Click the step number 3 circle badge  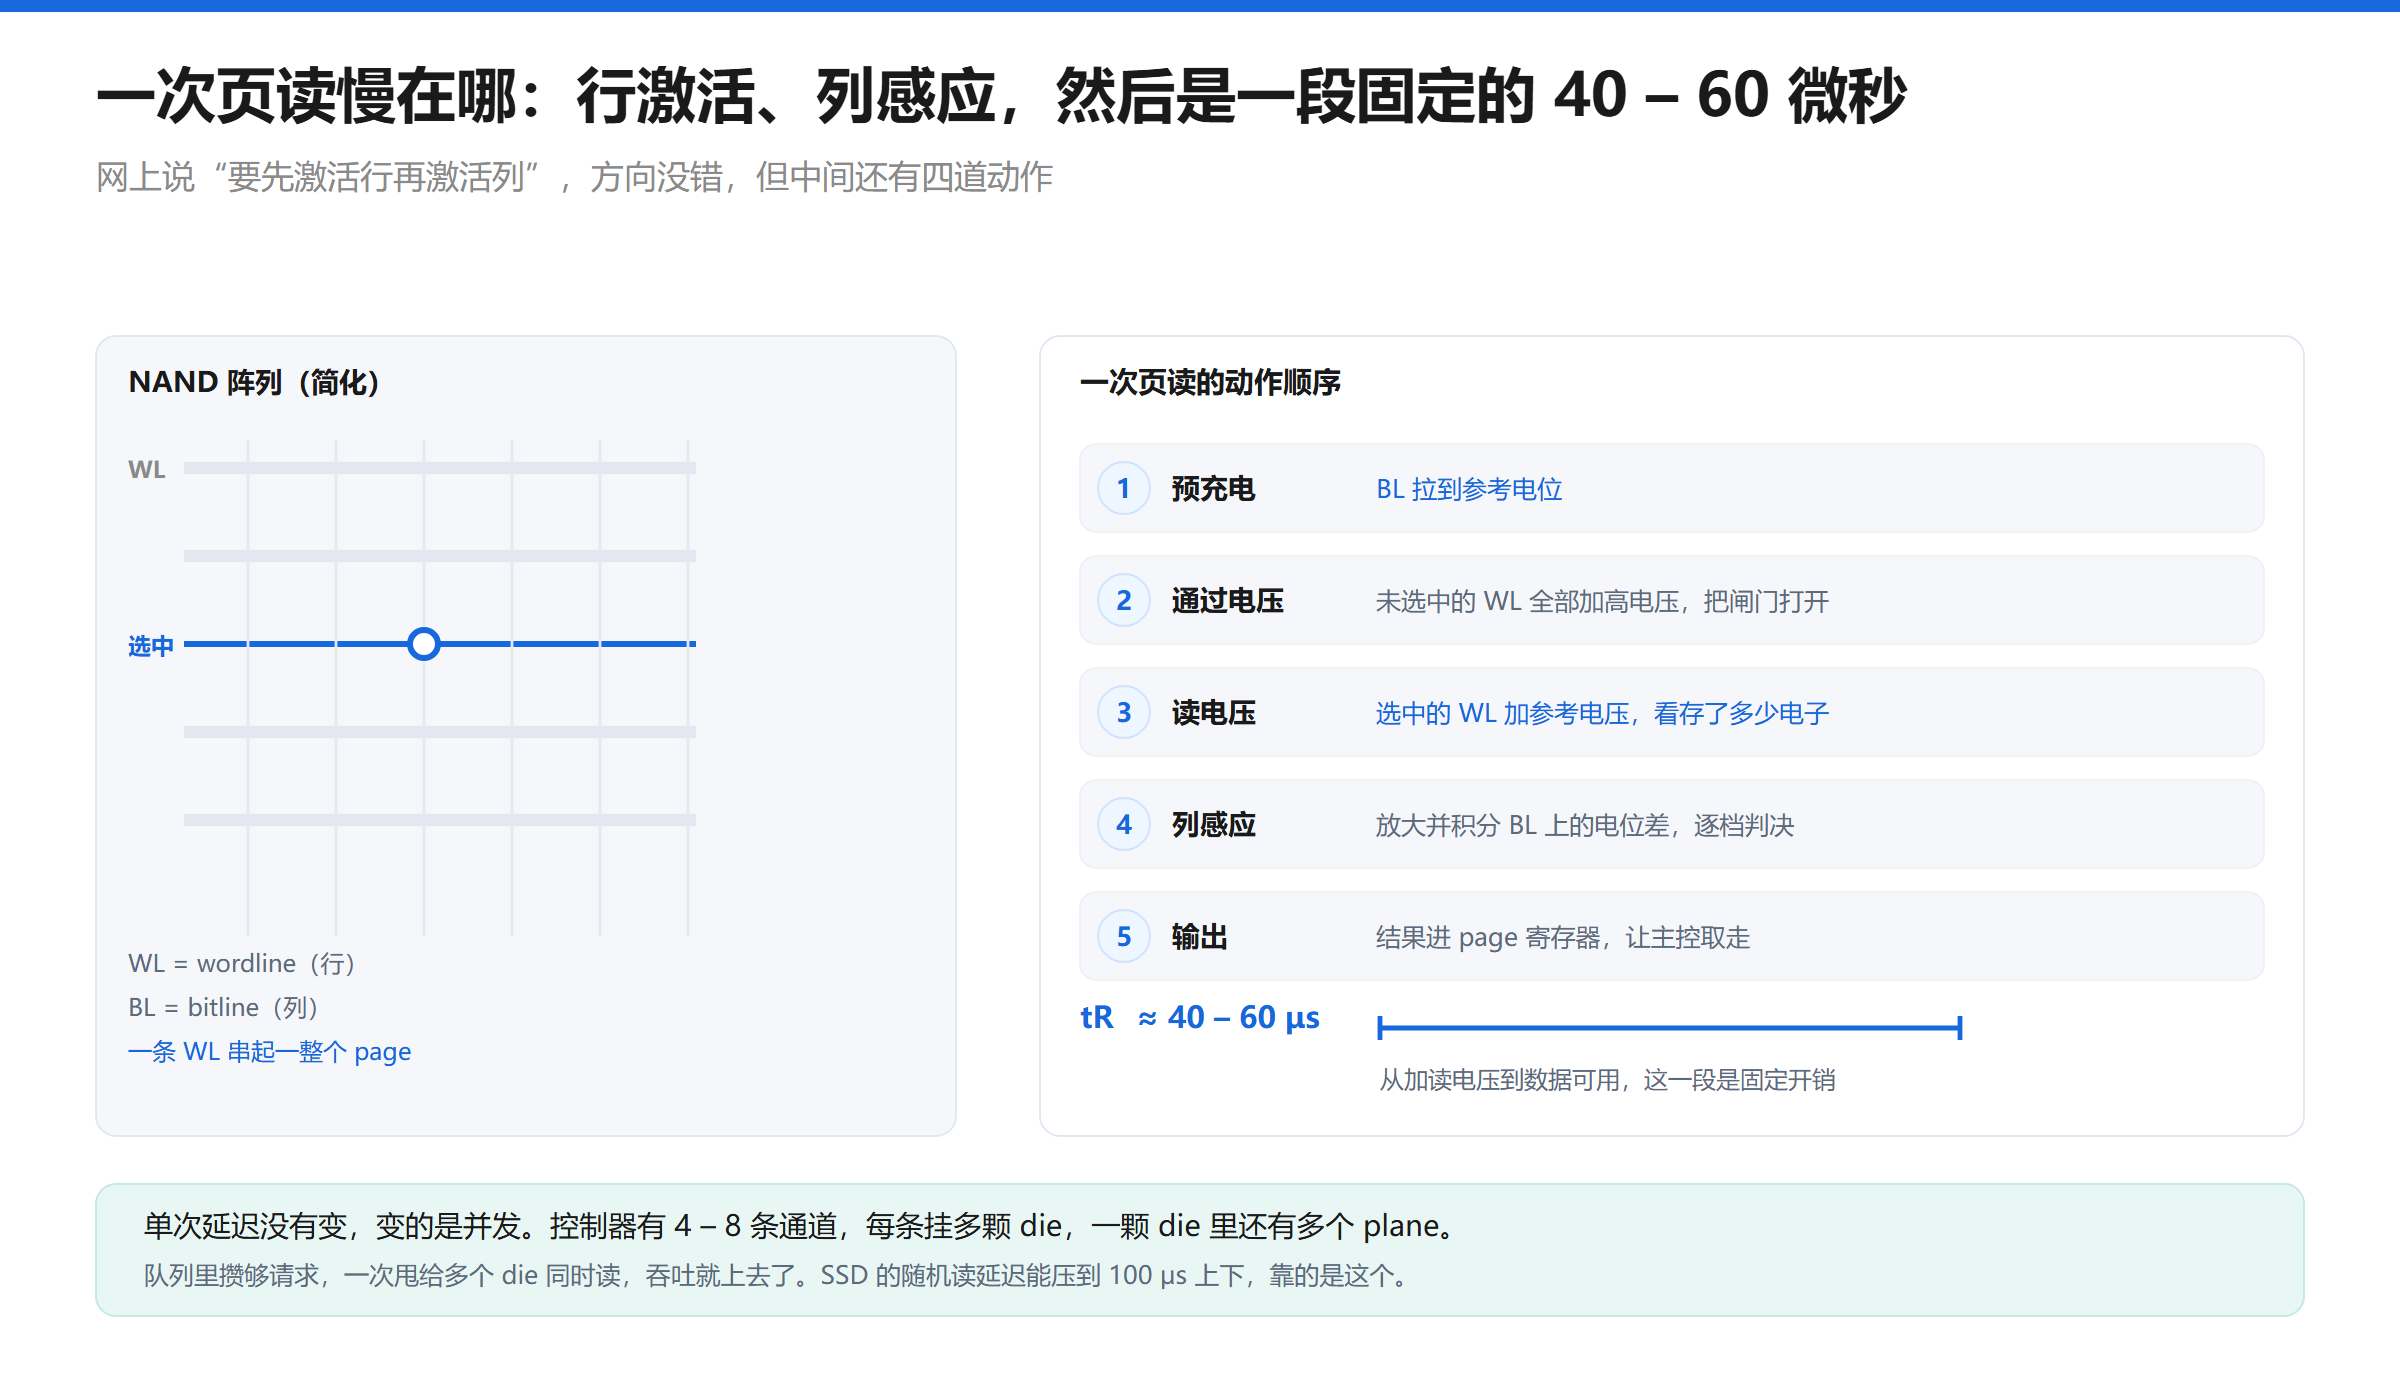coord(1124,713)
